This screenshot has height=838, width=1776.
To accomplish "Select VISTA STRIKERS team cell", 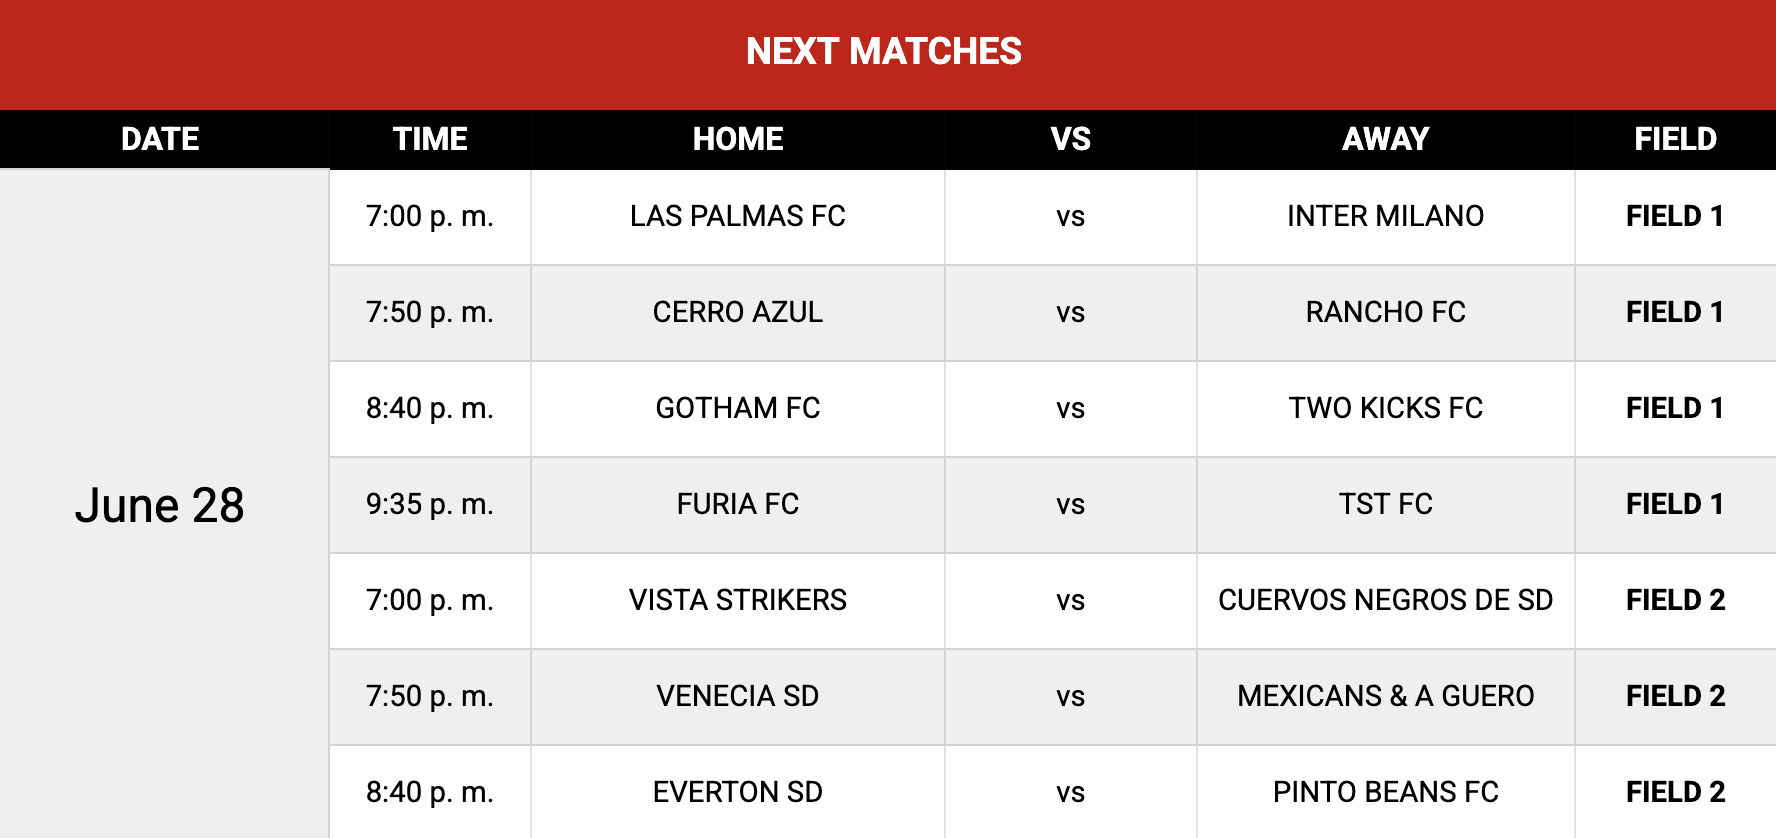I will pyautogui.click(x=738, y=600).
